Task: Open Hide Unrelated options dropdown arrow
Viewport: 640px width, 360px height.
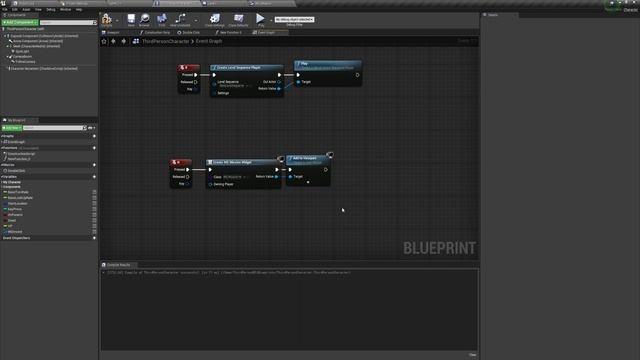Action: 196,20
